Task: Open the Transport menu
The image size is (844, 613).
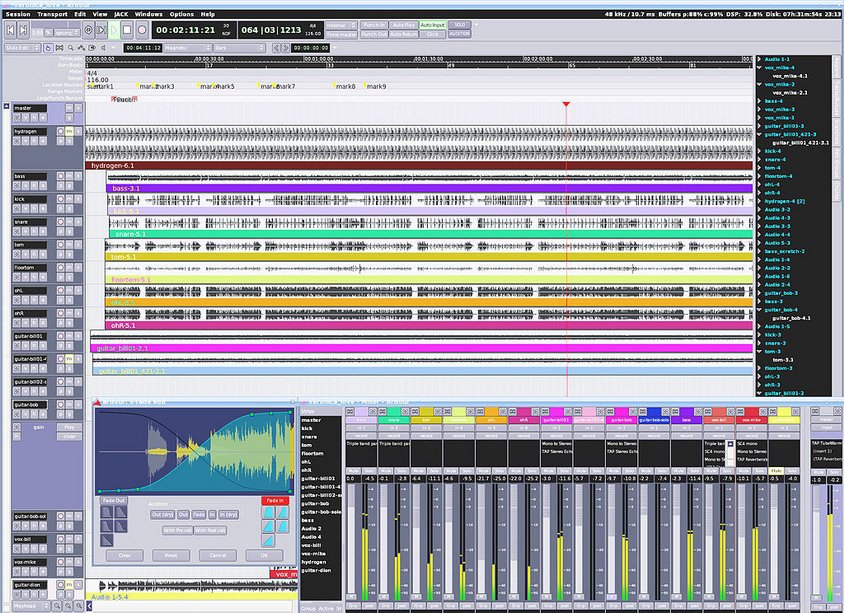Action: pos(52,14)
